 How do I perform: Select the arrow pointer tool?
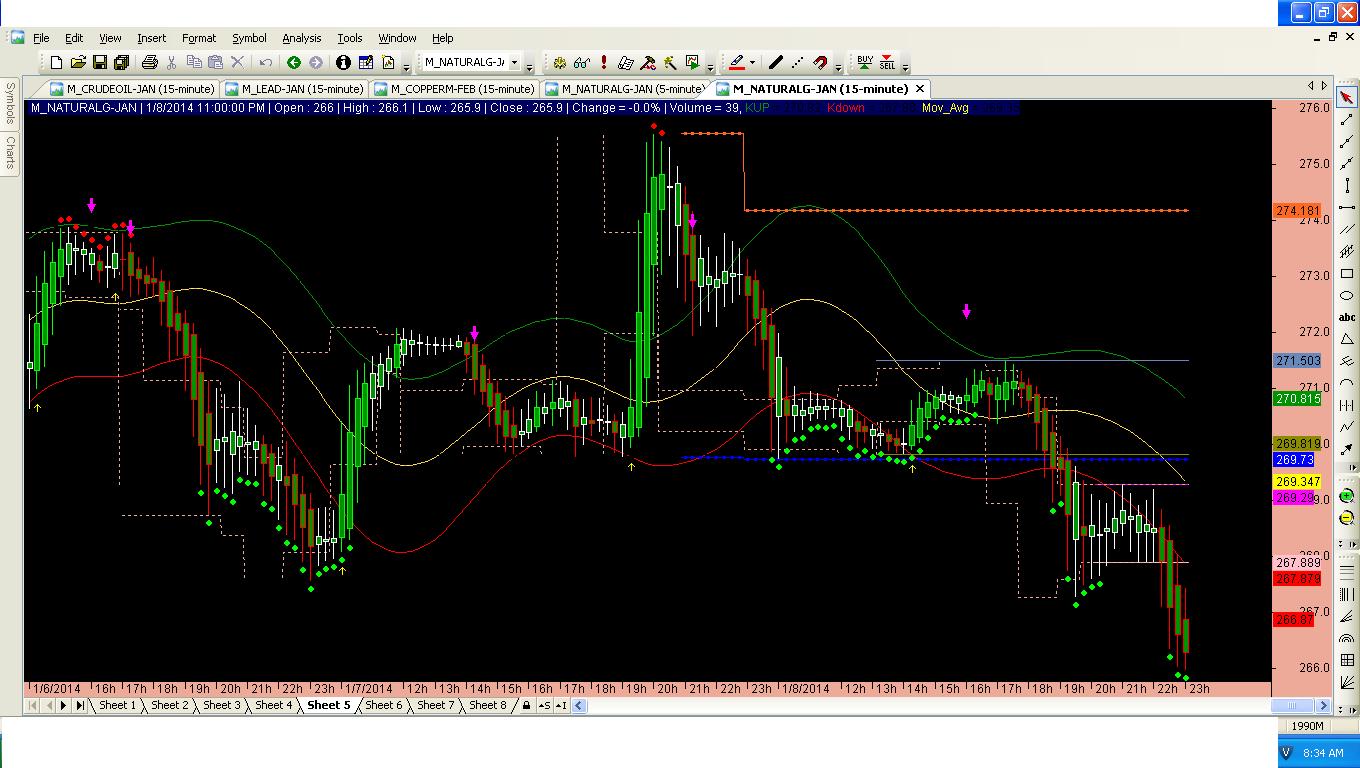click(x=1347, y=97)
